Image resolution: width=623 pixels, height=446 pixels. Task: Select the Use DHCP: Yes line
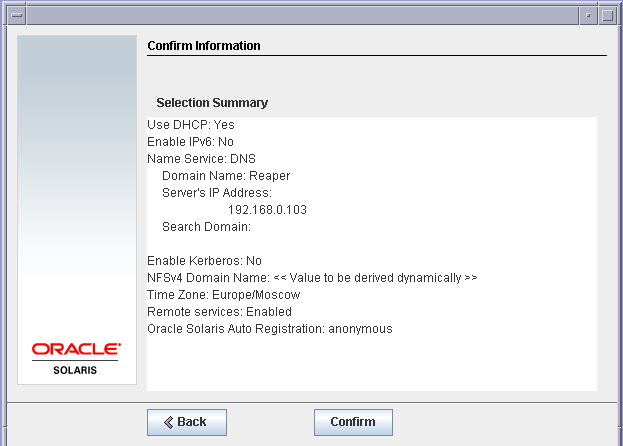coord(191,125)
